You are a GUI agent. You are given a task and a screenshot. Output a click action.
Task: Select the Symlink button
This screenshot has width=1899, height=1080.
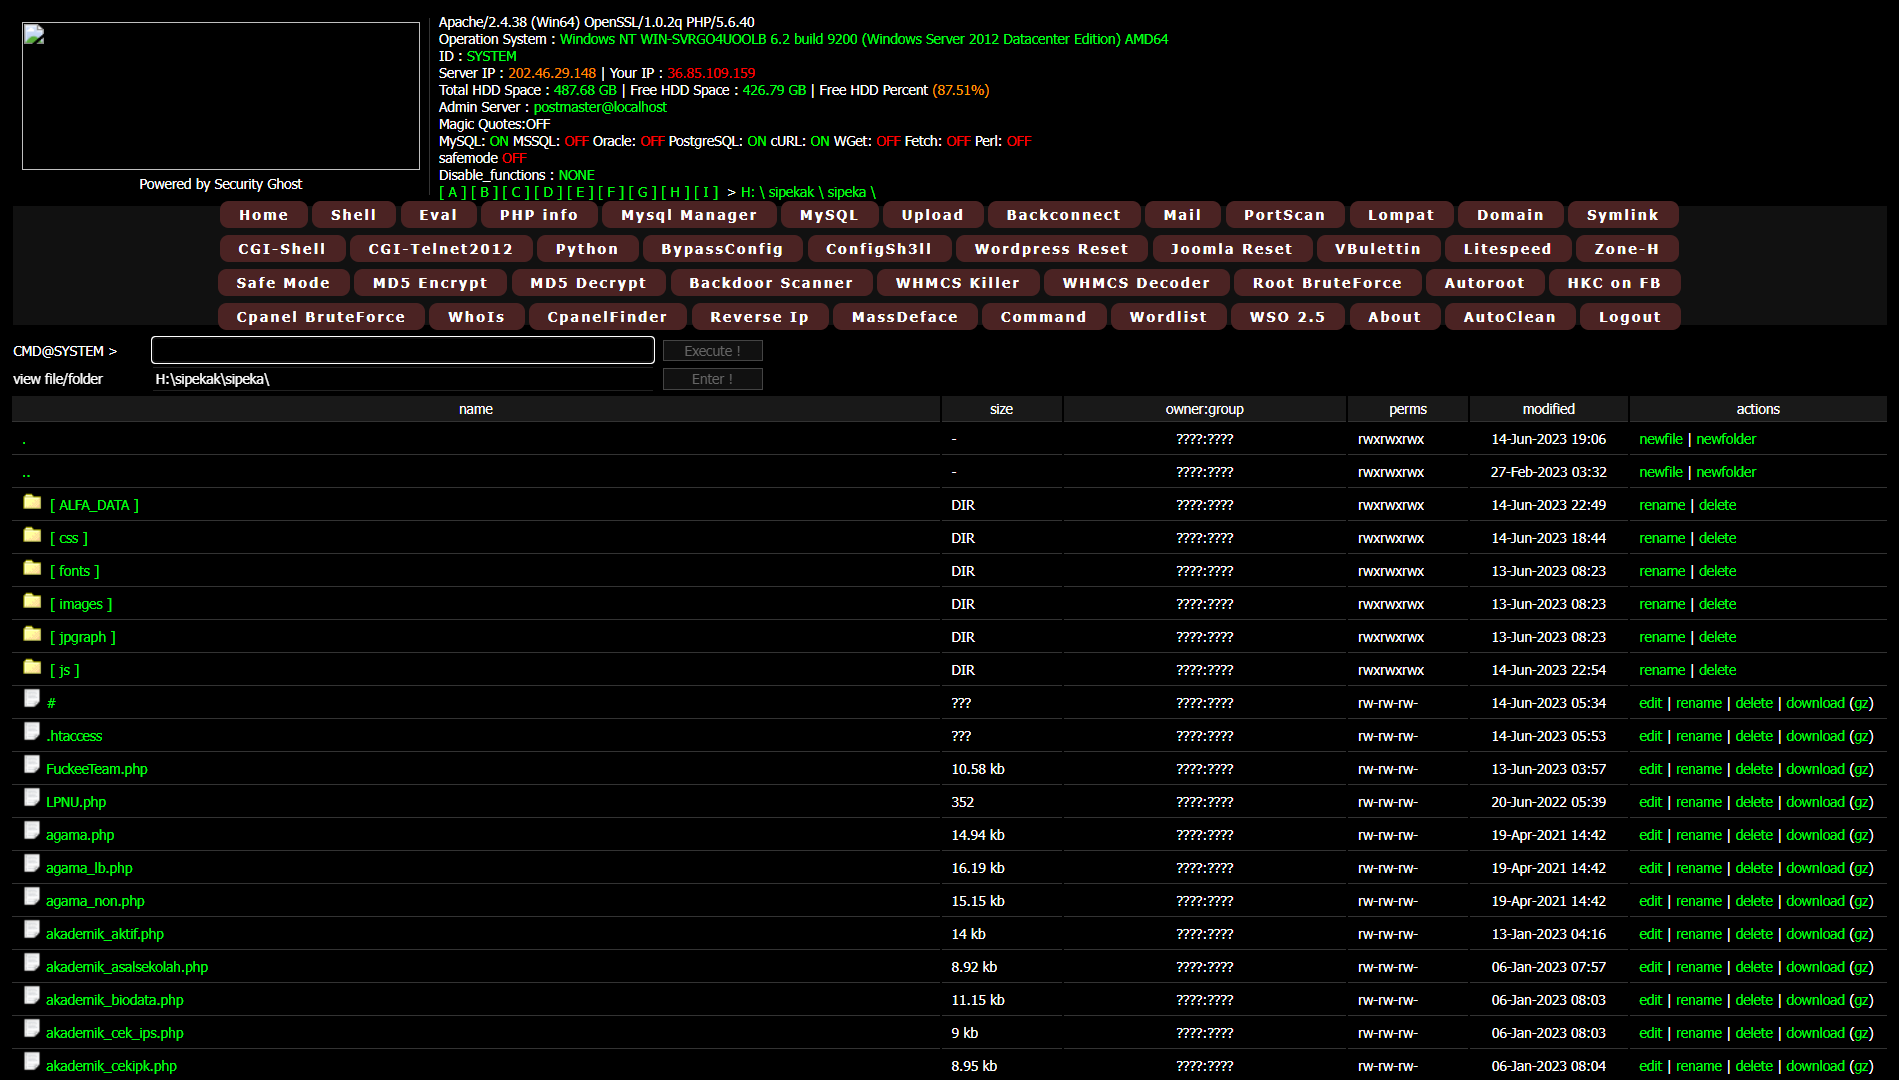pyautogui.click(x=1623, y=215)
